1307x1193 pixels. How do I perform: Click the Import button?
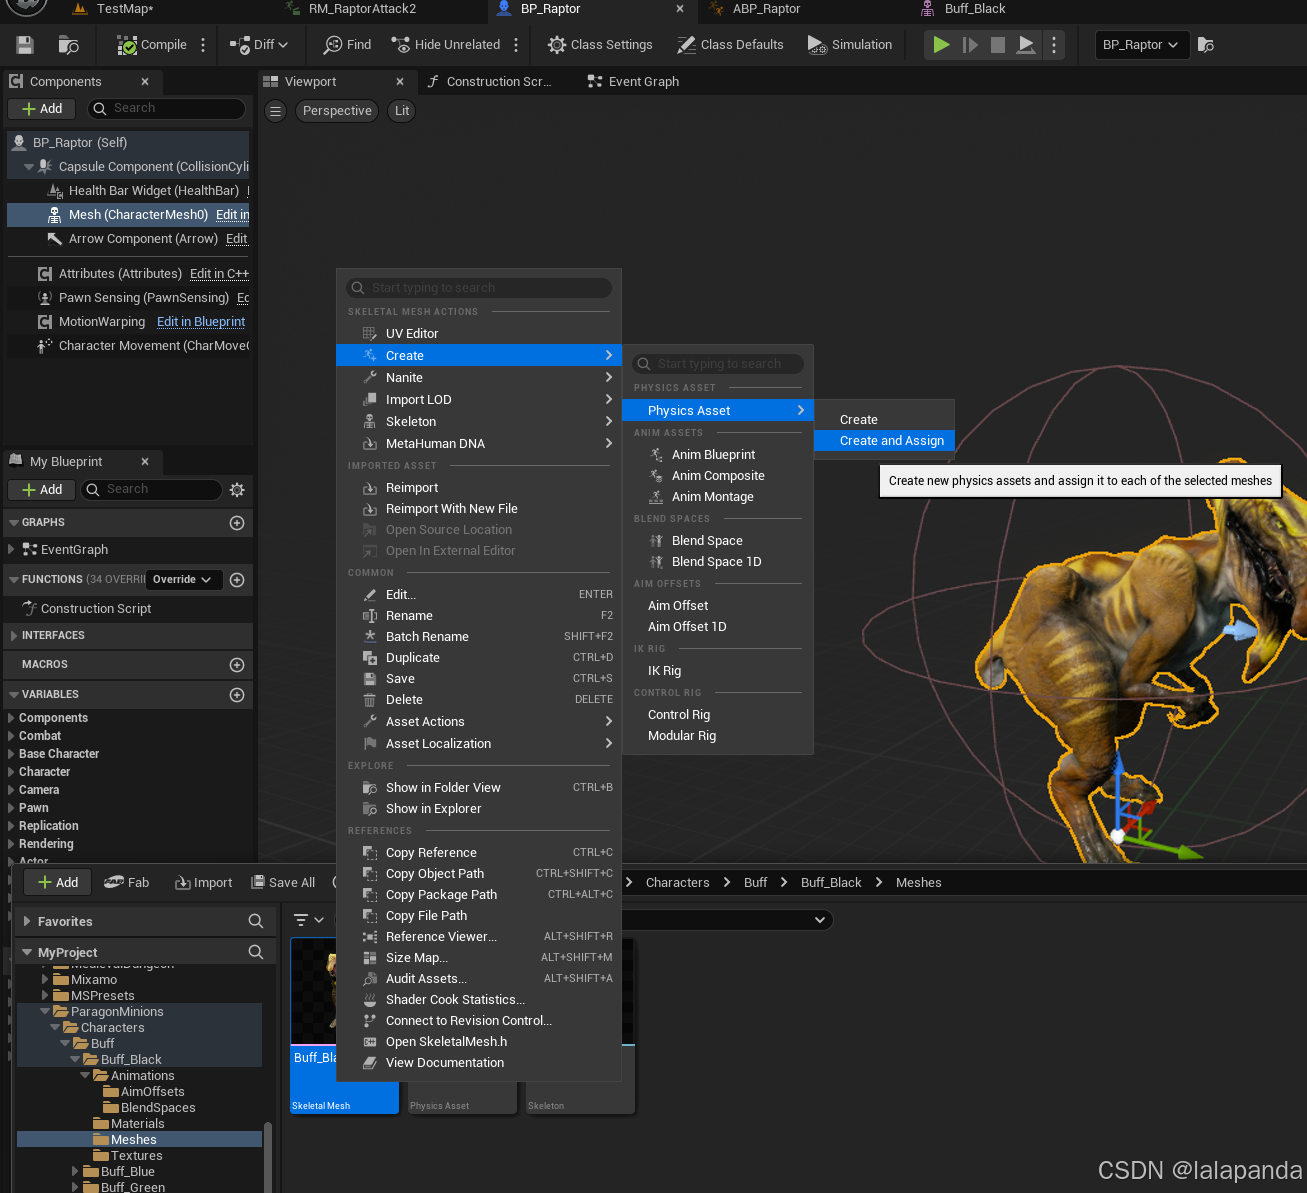tap(203, 883)
